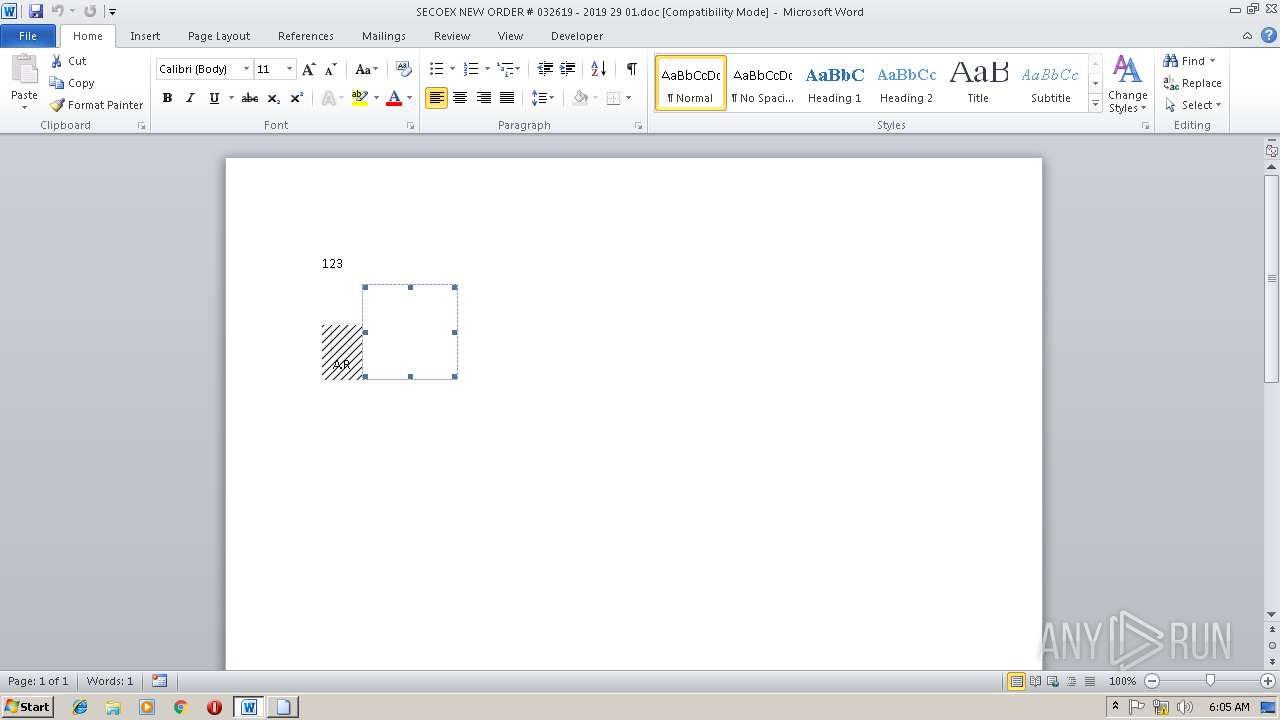Click Clear Formatting icon
Screen dimensions: 1280x720
pos(404,69)
